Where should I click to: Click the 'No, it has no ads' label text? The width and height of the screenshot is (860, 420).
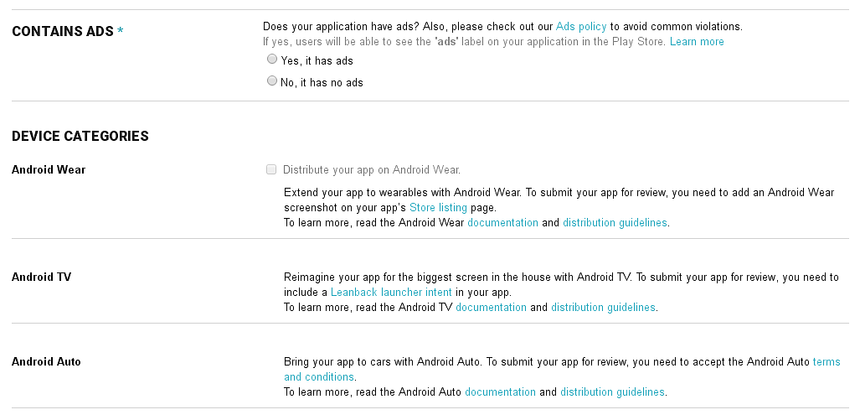tap(322, 83)
